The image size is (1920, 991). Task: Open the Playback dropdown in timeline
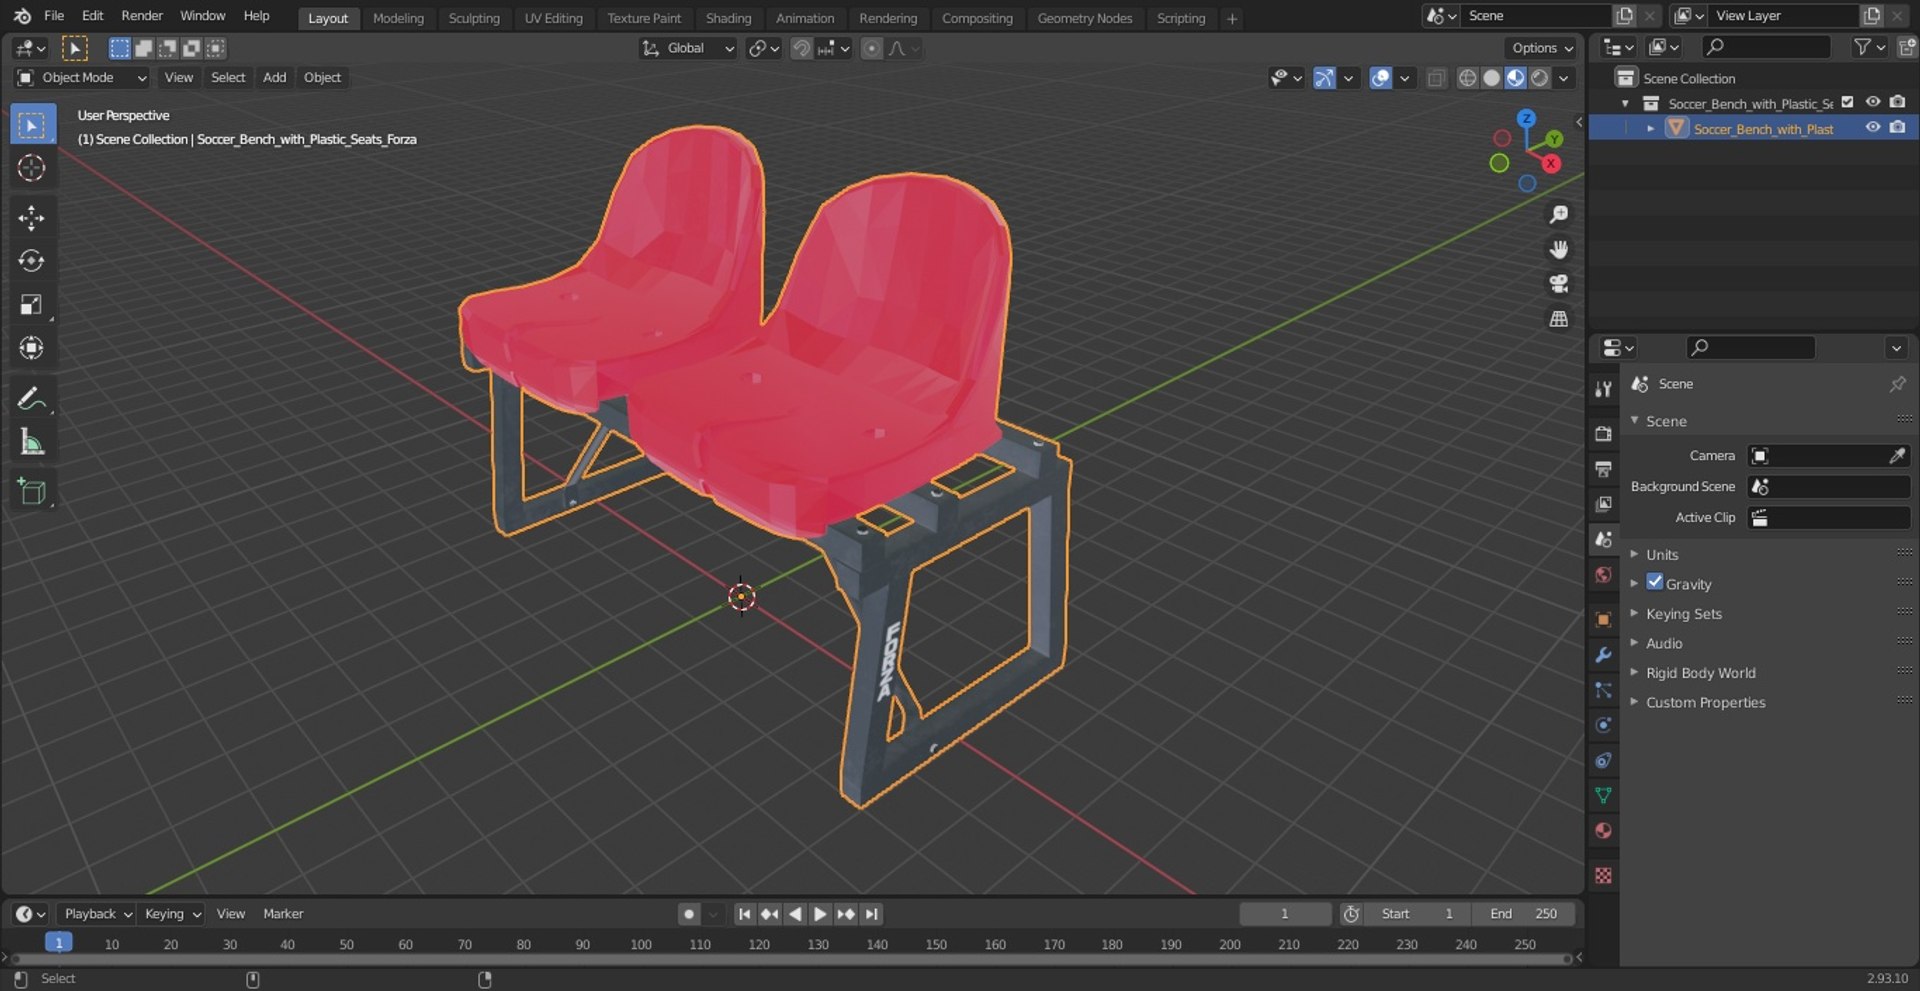click(97, 914)
